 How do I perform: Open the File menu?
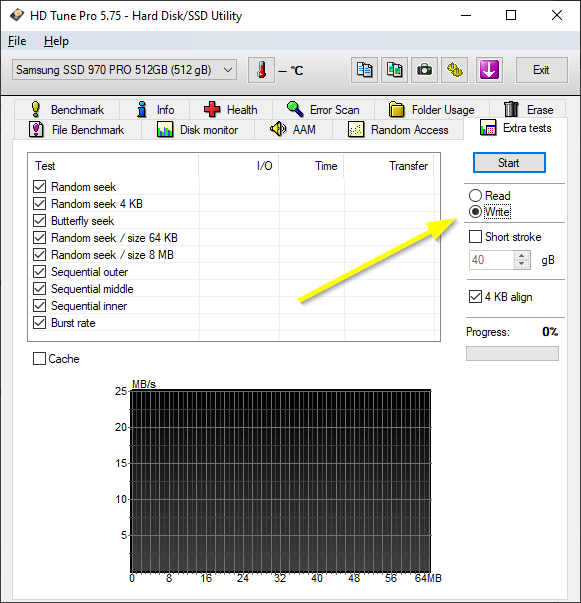click(17, 41)
